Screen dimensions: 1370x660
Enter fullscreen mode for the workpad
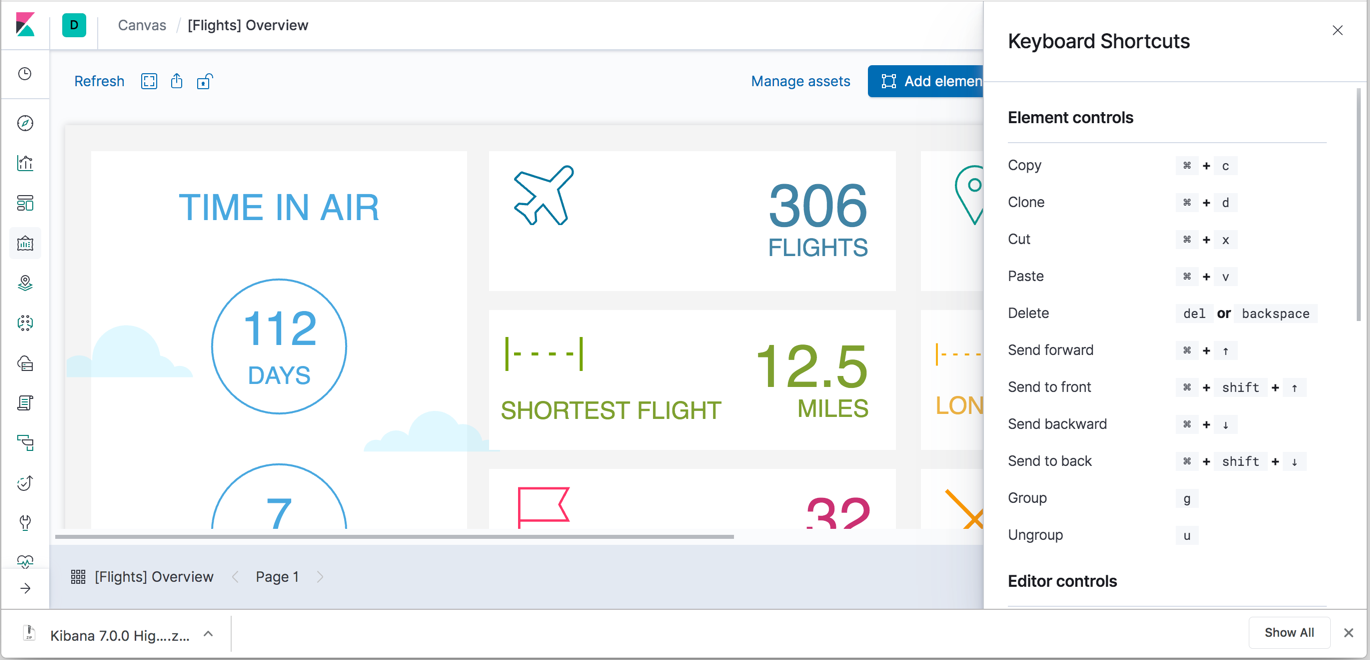[149, 81]
